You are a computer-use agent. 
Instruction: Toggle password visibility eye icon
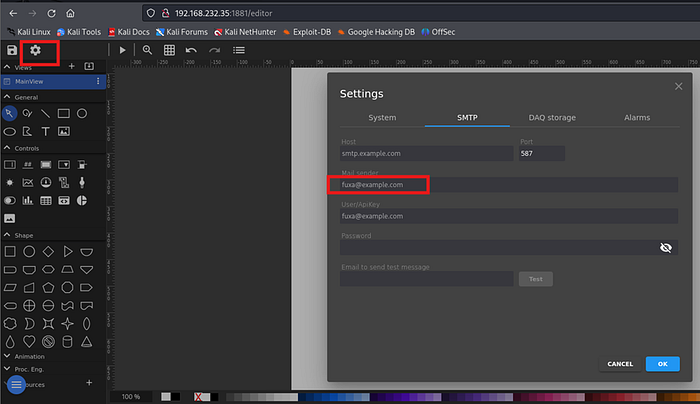(666, 247)
